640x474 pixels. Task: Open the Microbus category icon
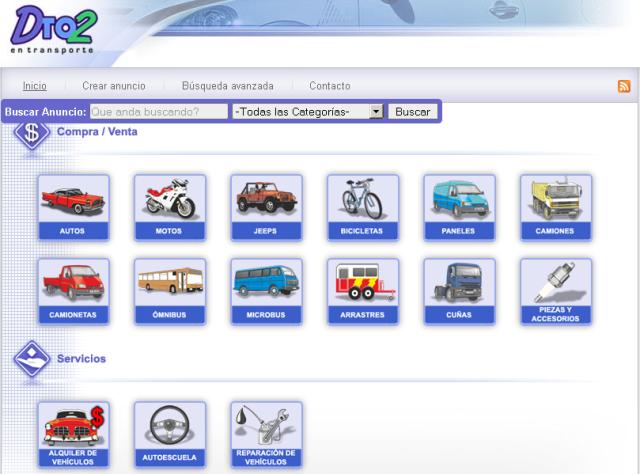coord(266,291)
